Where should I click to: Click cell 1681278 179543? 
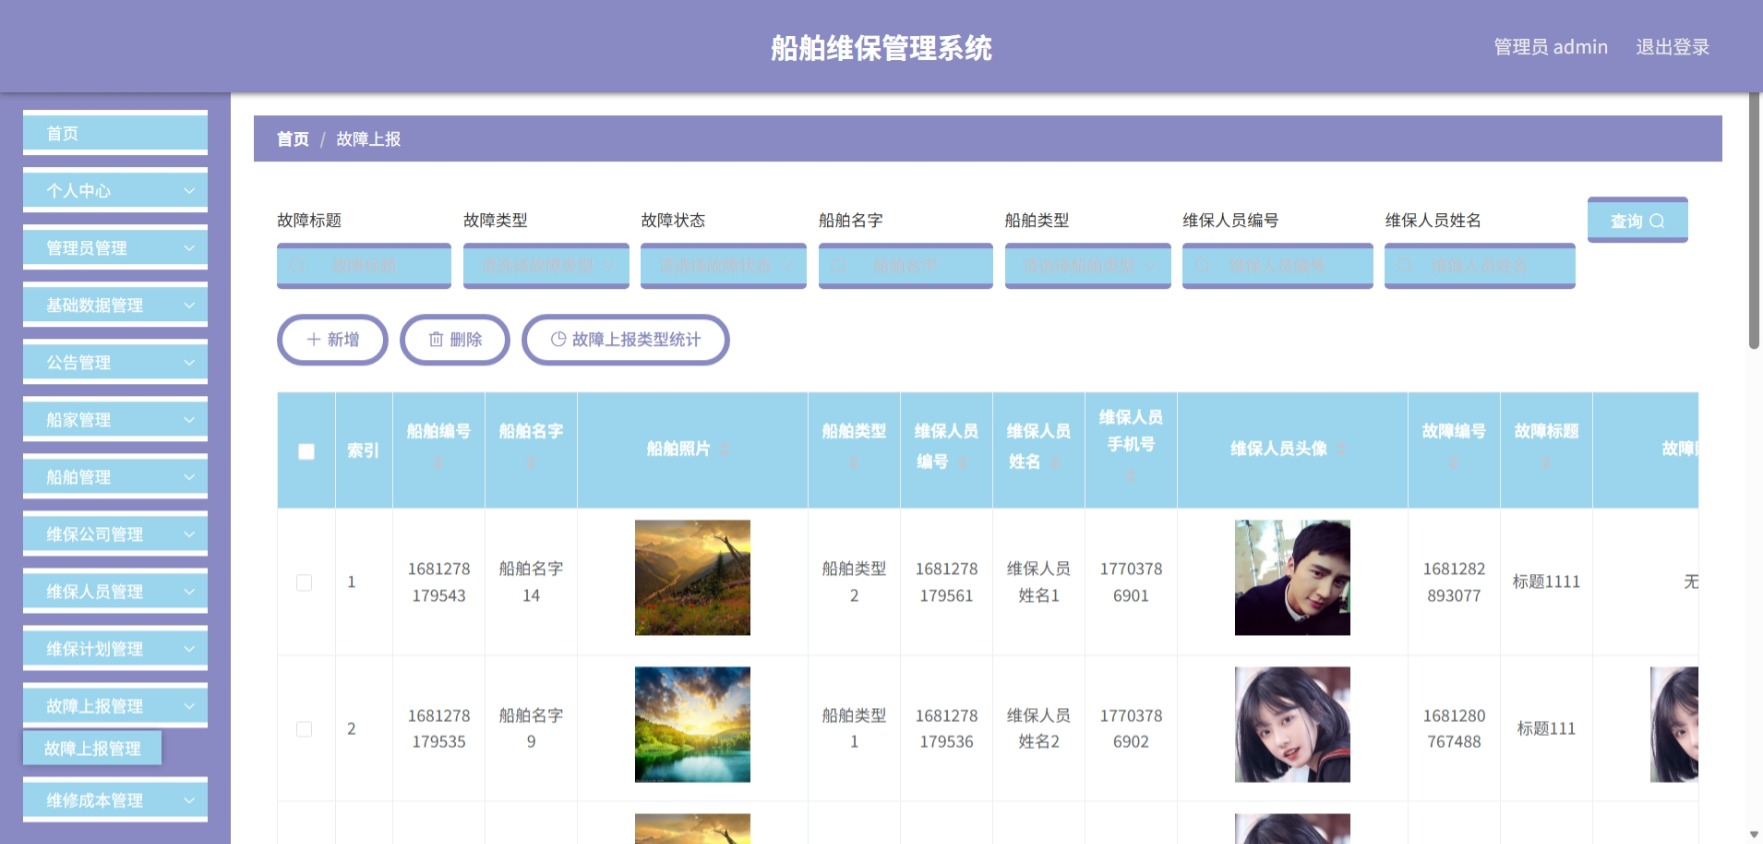tap(438, 582)
